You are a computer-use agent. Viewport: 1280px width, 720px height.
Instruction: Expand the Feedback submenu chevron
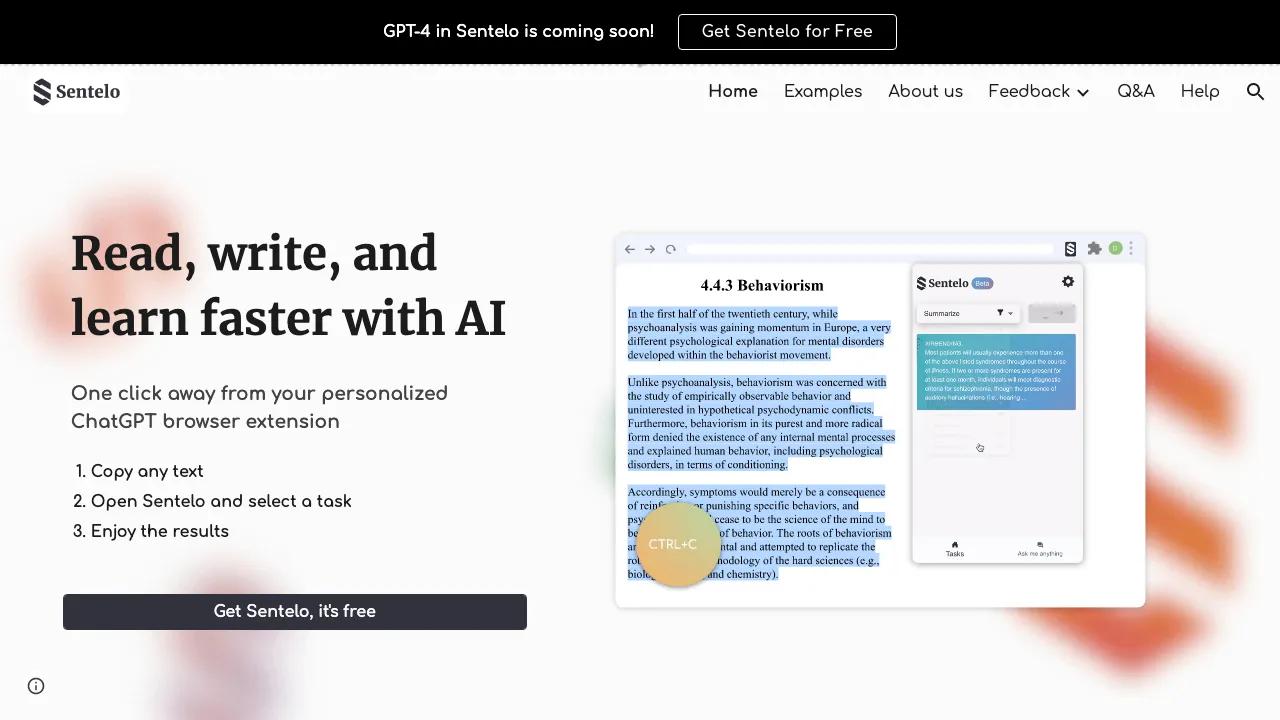[1083, 92]
